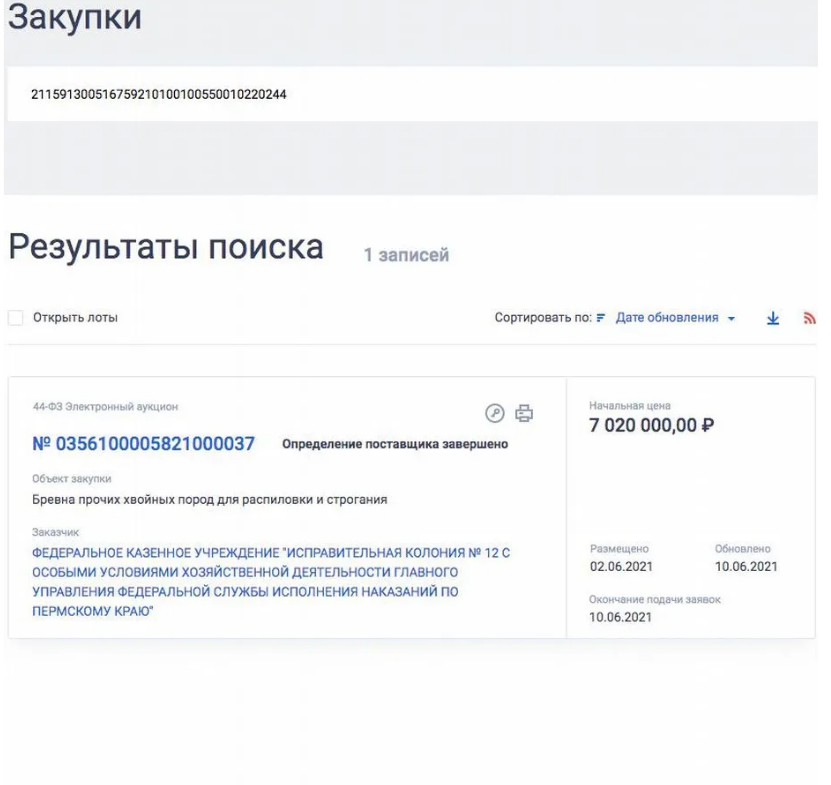
Task: Toggle sort direction bars icon
Action: 602,319
